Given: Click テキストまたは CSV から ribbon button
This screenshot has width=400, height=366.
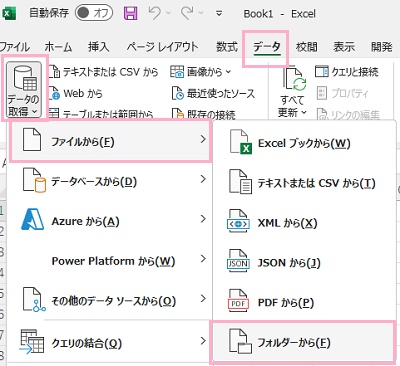Looking at the screenshot, I should (x=104, y=72).
